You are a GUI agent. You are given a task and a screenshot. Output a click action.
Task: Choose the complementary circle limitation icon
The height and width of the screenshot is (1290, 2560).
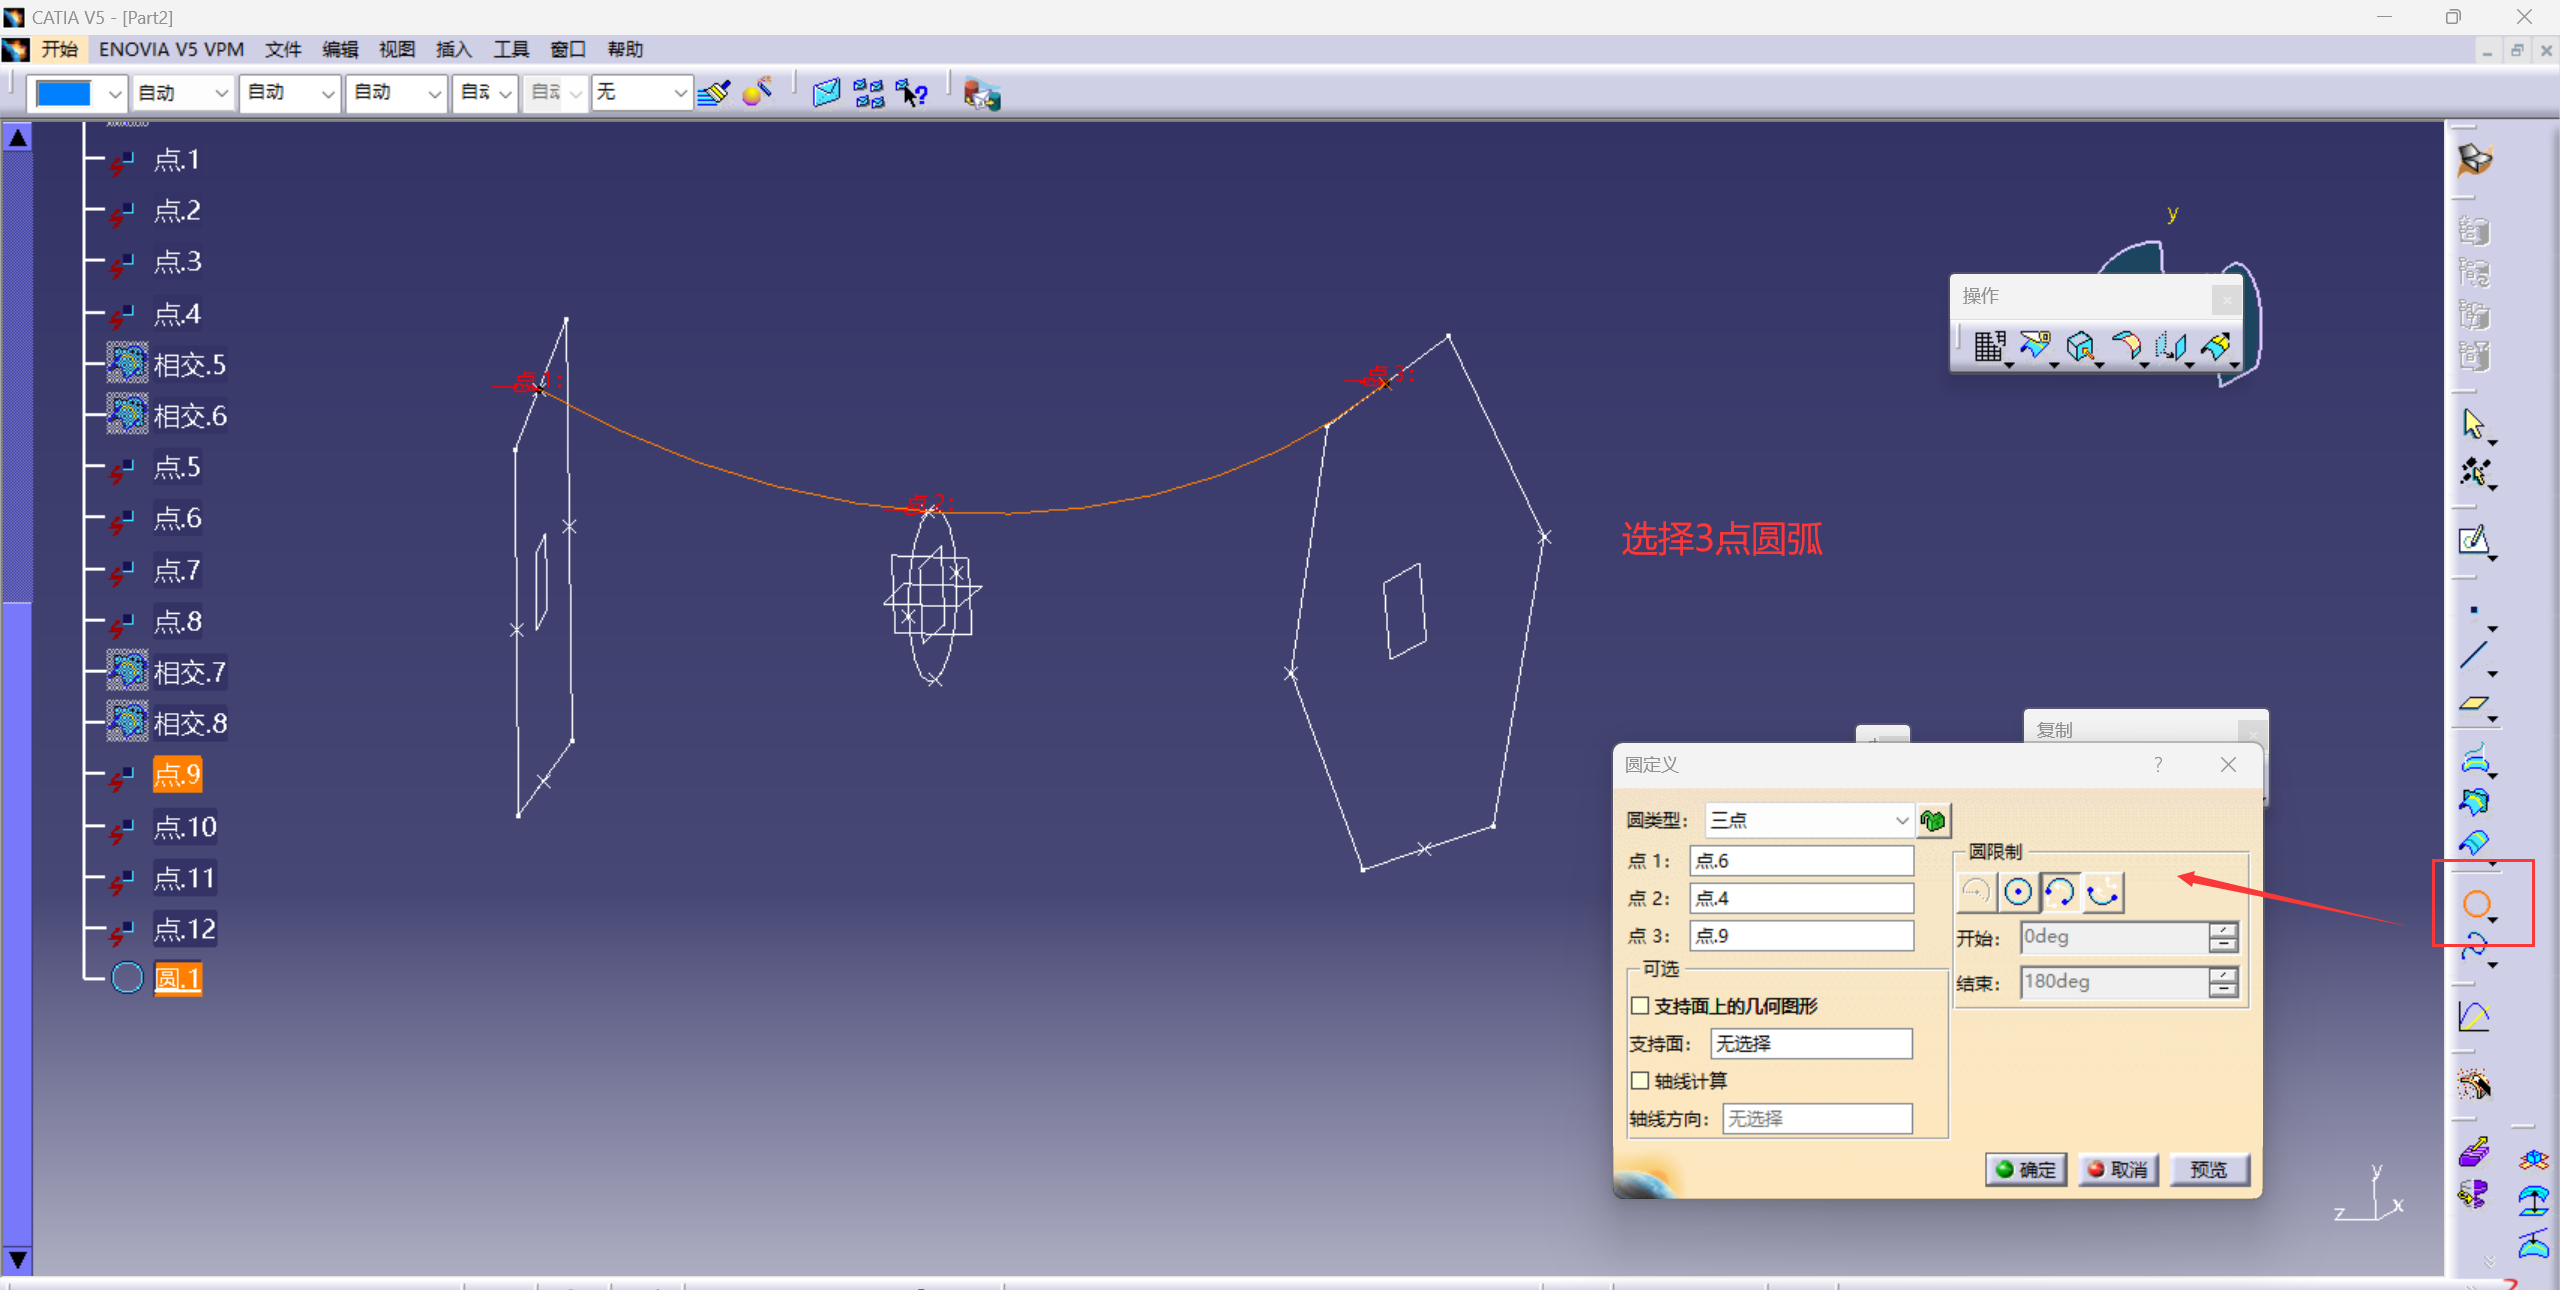(2102, 892)
